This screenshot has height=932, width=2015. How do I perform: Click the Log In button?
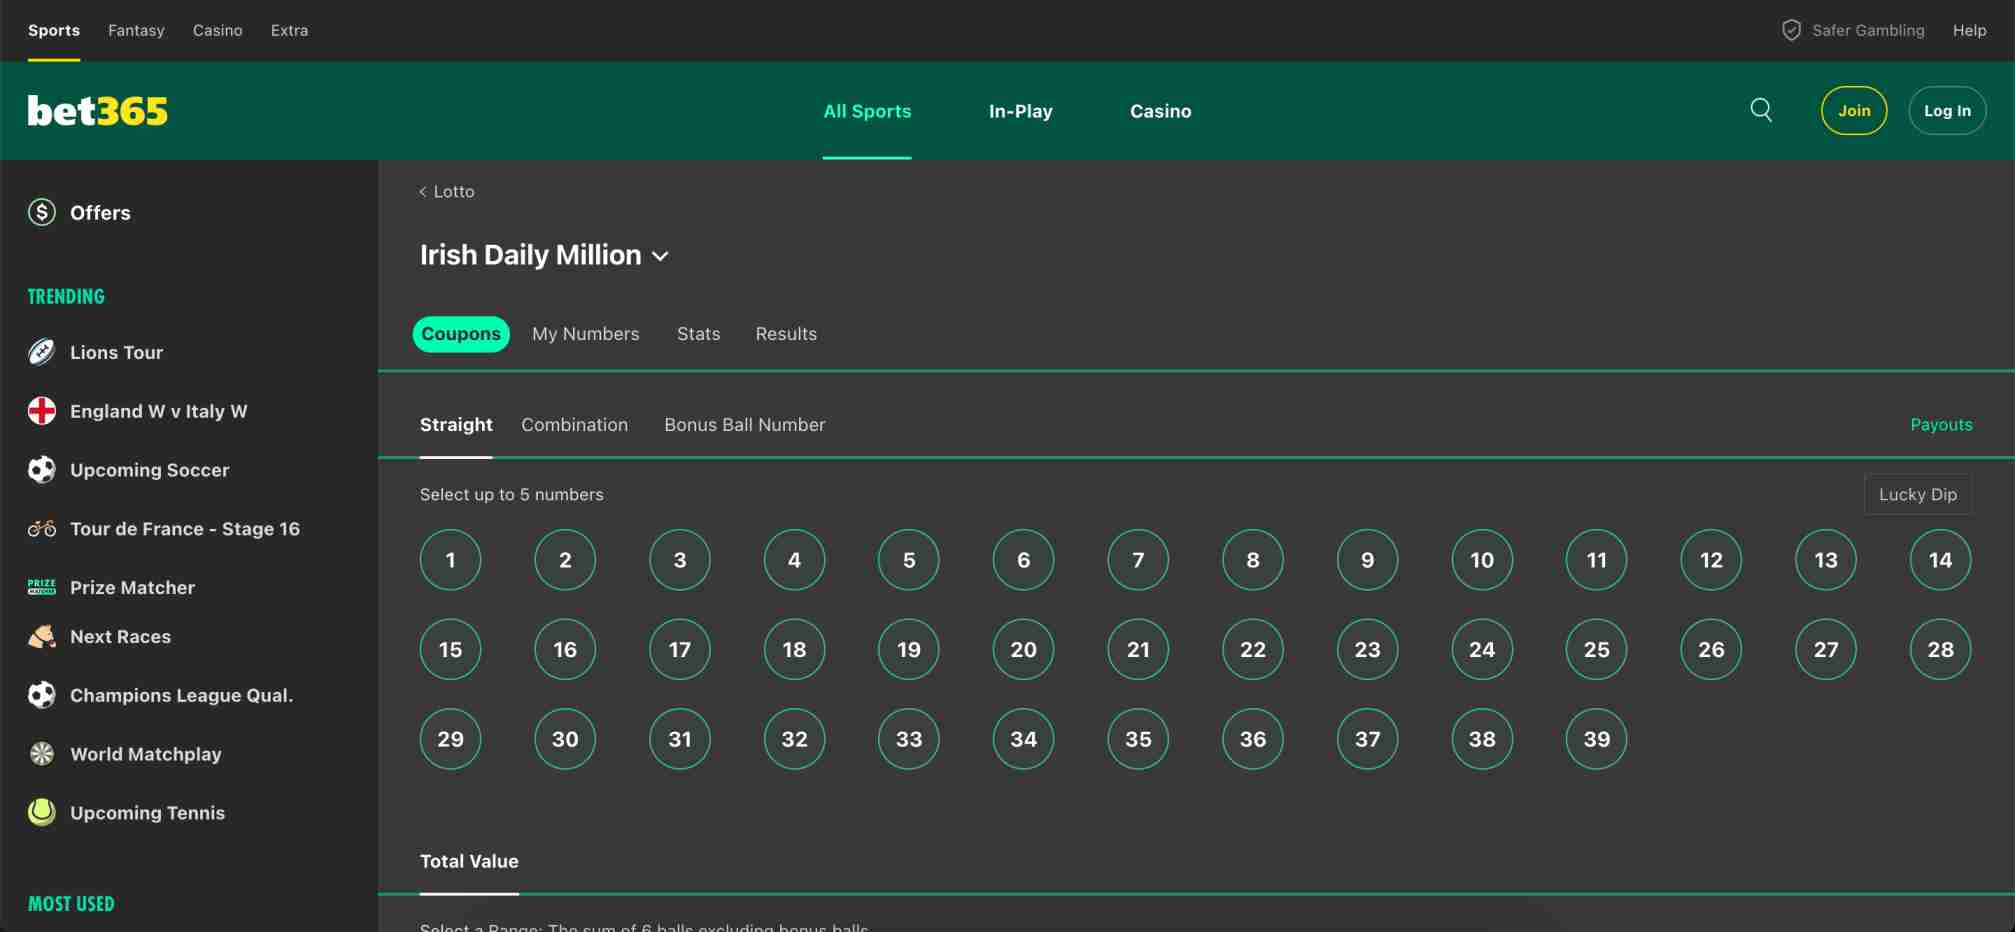pos(1947,111)
